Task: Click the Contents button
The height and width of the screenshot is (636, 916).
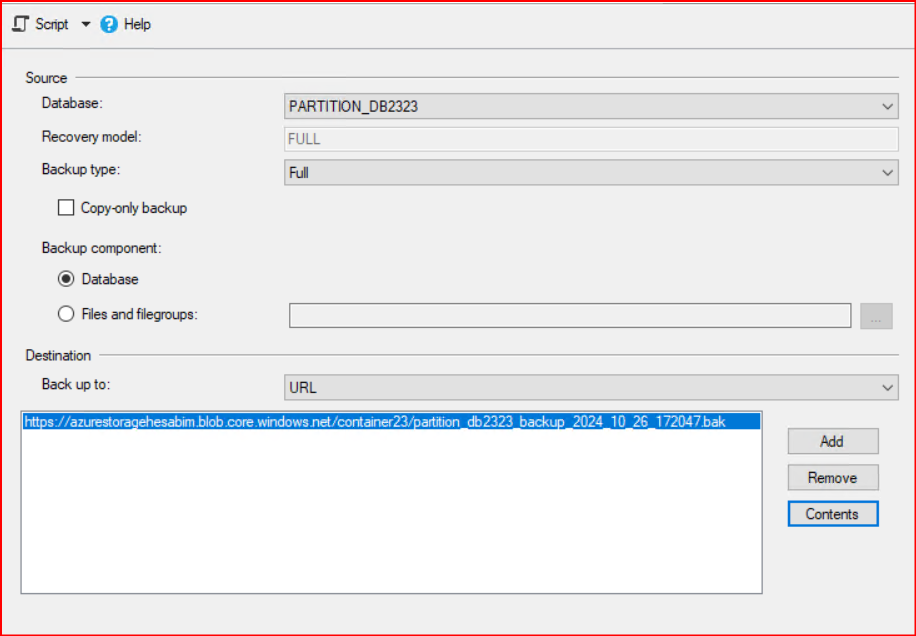Action: [832, 514]
